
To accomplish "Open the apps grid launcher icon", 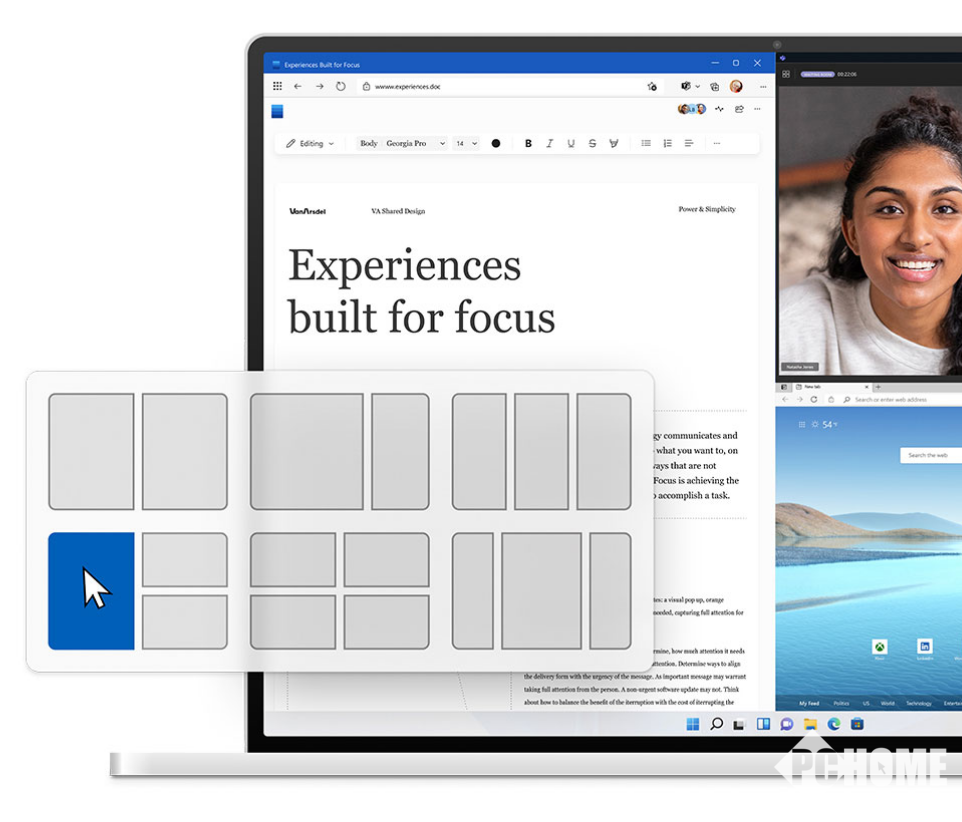I will (x=277, y=87).
